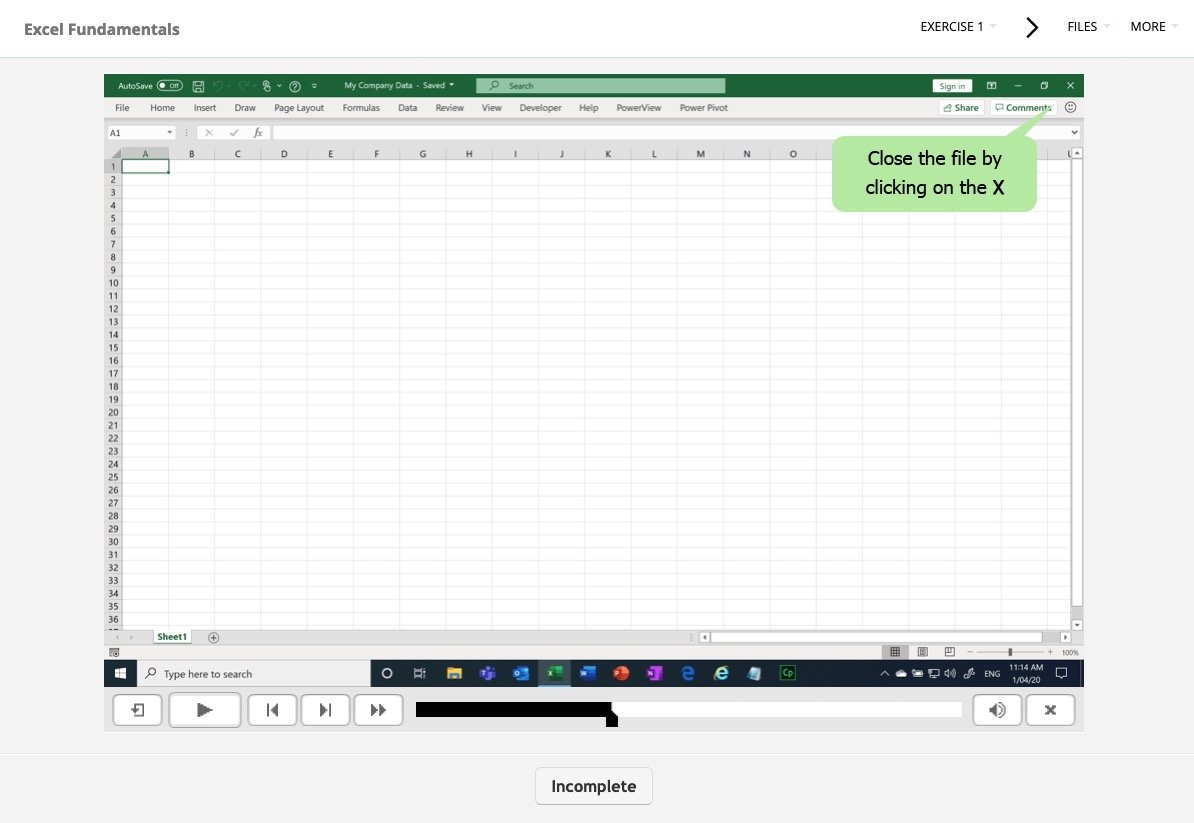The height and width of the screenshot is (823, 1194).
Task: Click the Incomplete button
Action: click(593, 786)
